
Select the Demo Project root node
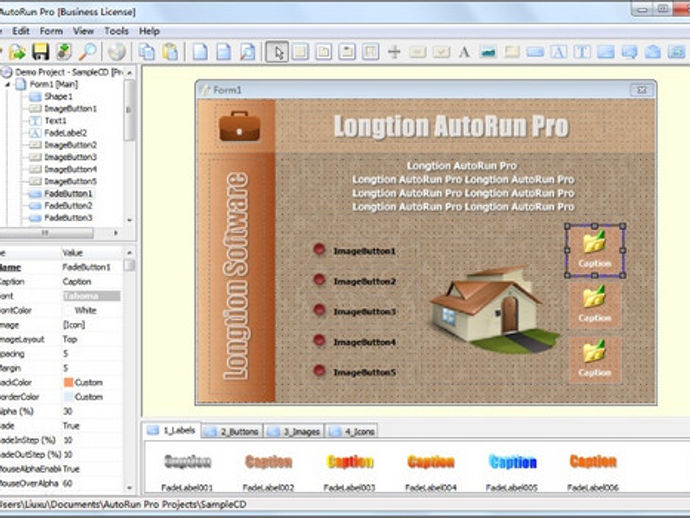point(69,72)
